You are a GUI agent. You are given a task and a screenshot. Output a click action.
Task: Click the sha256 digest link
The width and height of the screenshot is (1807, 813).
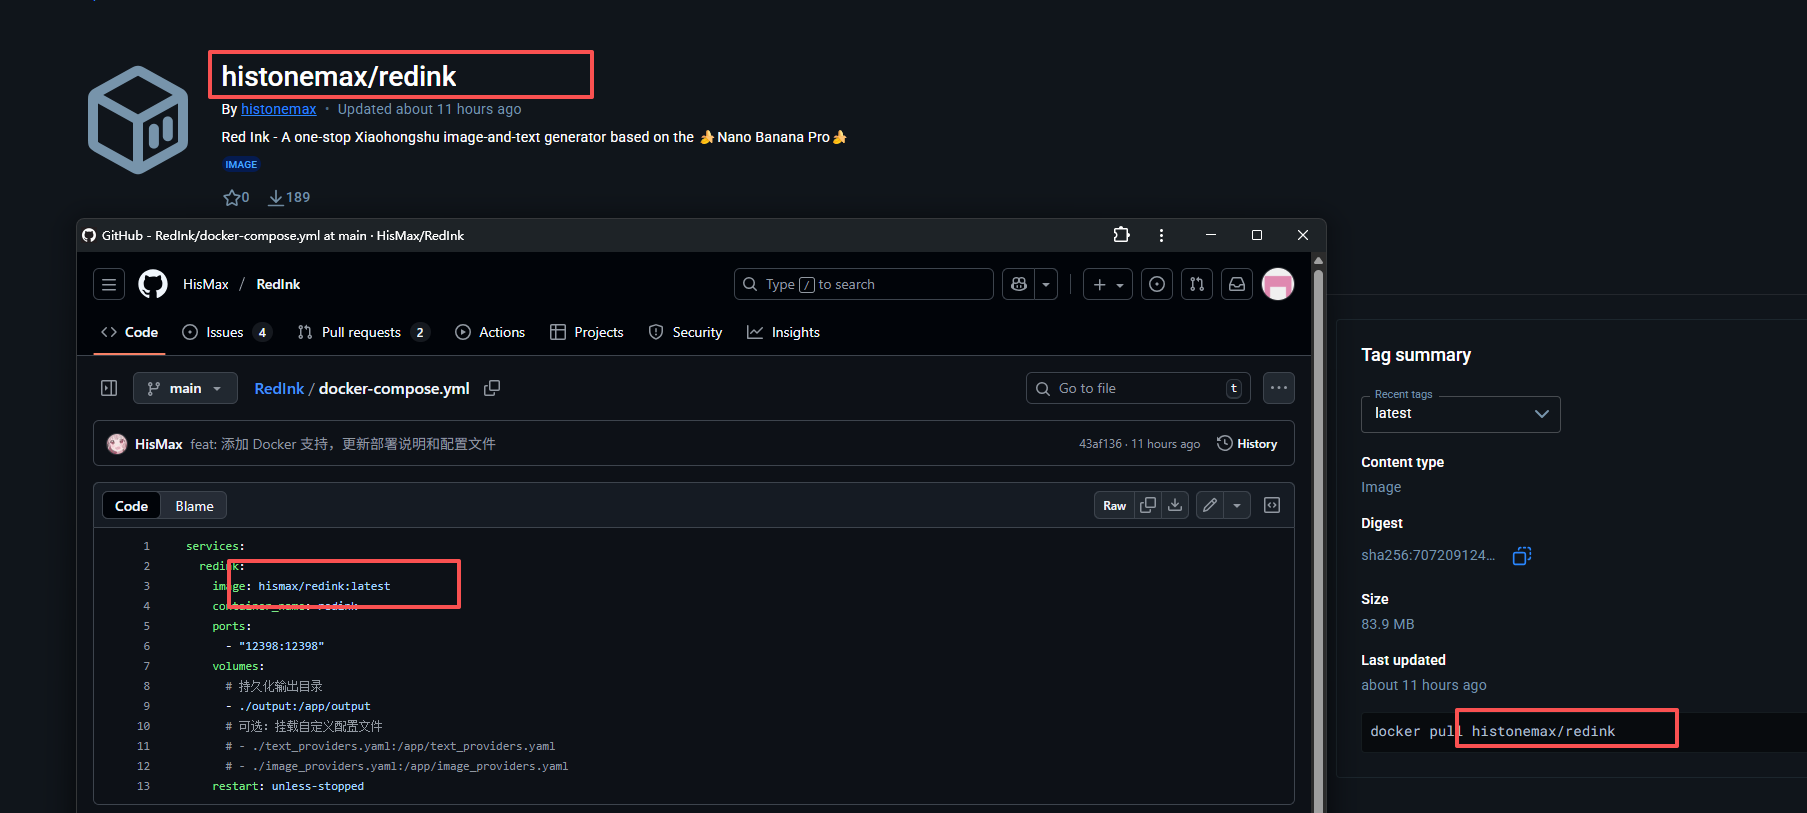click(x=1427, y=555)
